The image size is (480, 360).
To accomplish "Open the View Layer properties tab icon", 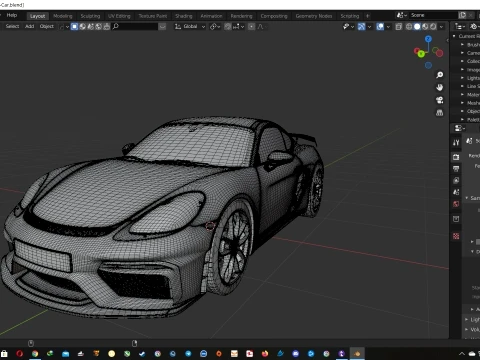I will pyautogui.click(x=456, y=180).
